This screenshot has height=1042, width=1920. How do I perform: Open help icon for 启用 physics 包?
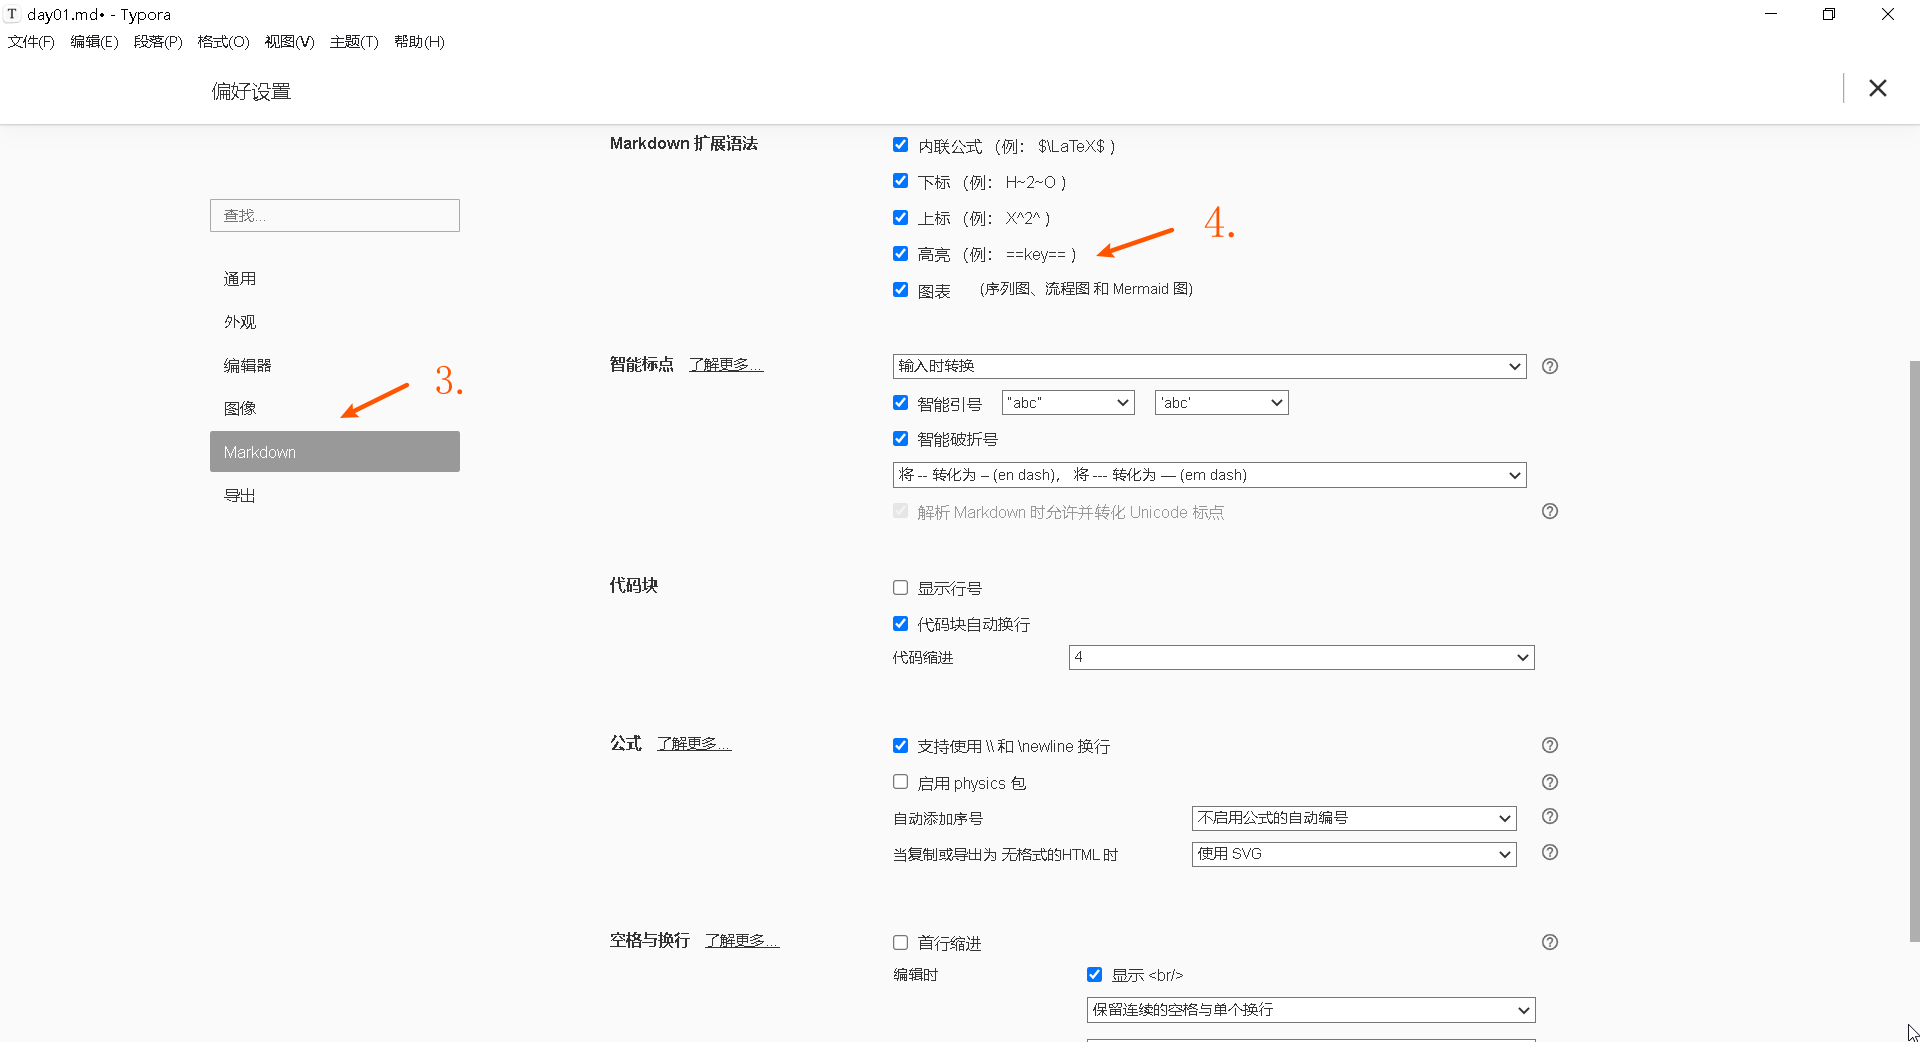pos(1550,782)
